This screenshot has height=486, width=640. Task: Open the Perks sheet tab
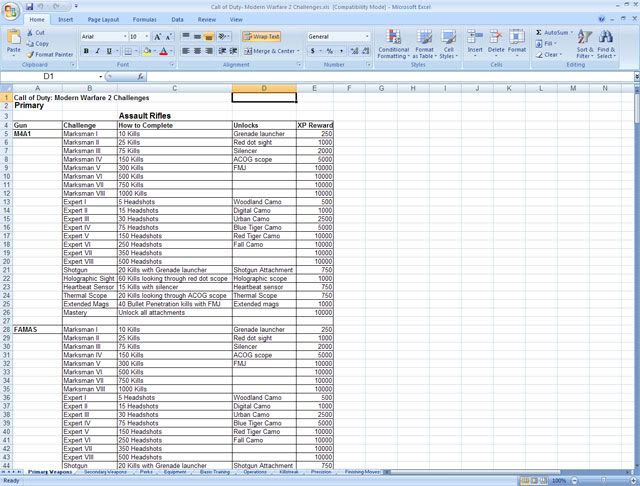146,472
